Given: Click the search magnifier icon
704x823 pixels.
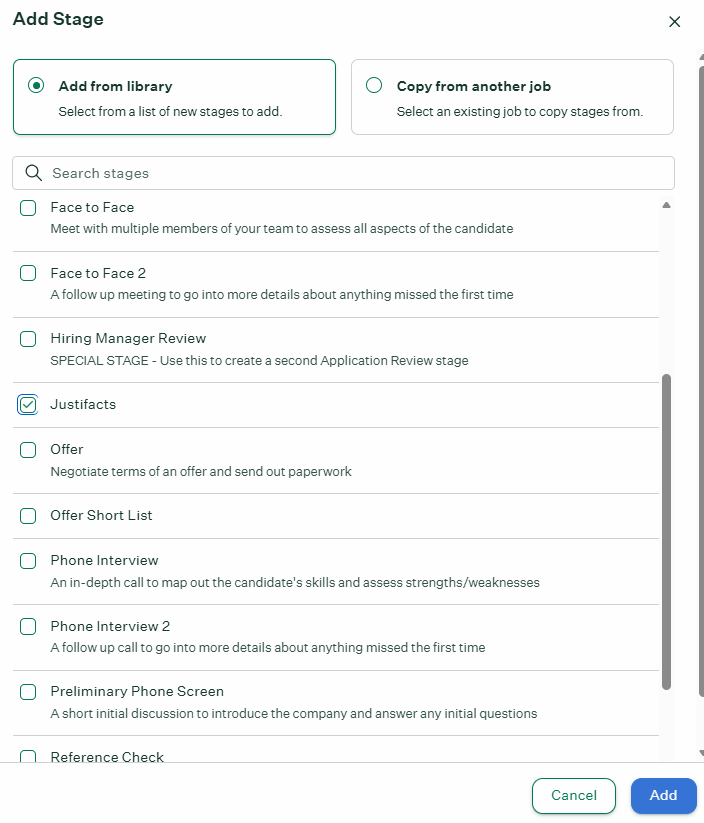Looking at the screenshot, I should (x=34, y=173).
